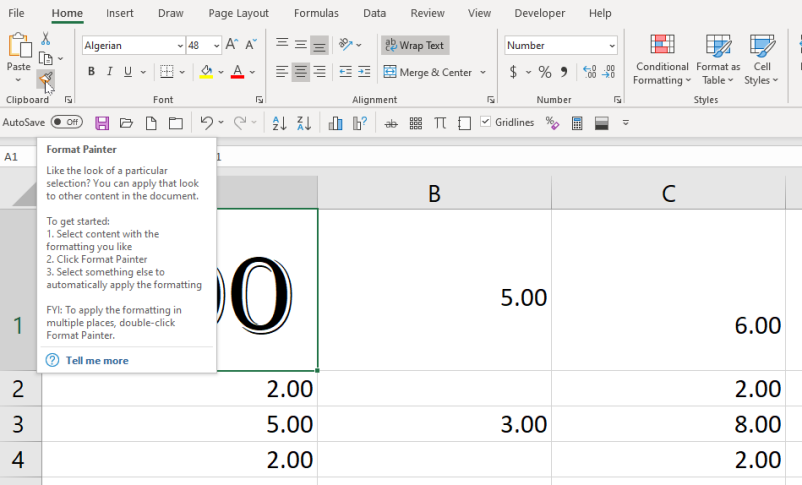802x485 pixels.
Task: Click Decrease Decimal icon
Action: [x=609, y=72]
